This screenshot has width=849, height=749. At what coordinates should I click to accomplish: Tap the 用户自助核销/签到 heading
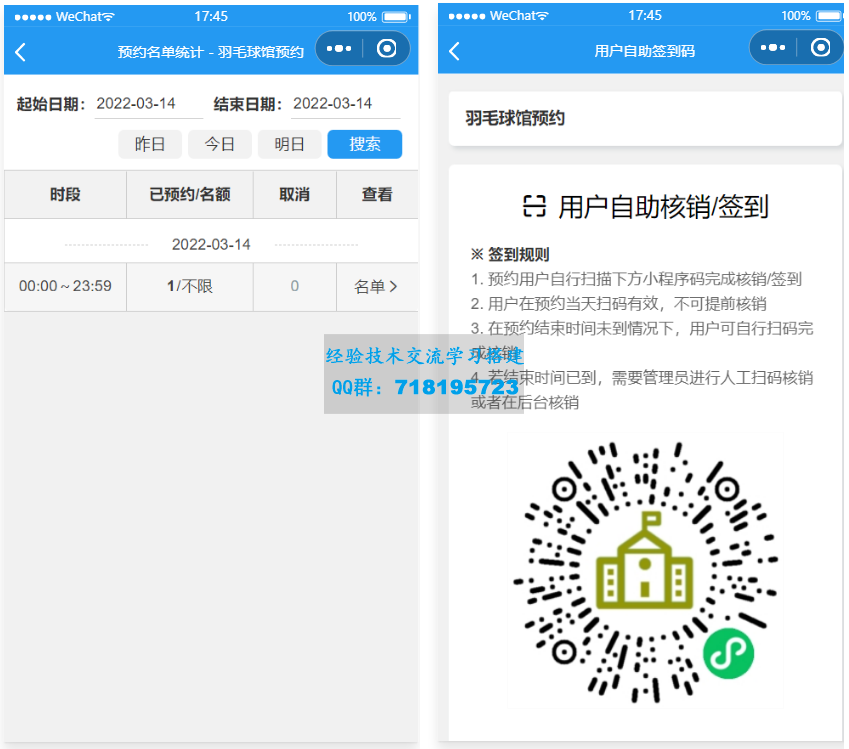(663, 207)
